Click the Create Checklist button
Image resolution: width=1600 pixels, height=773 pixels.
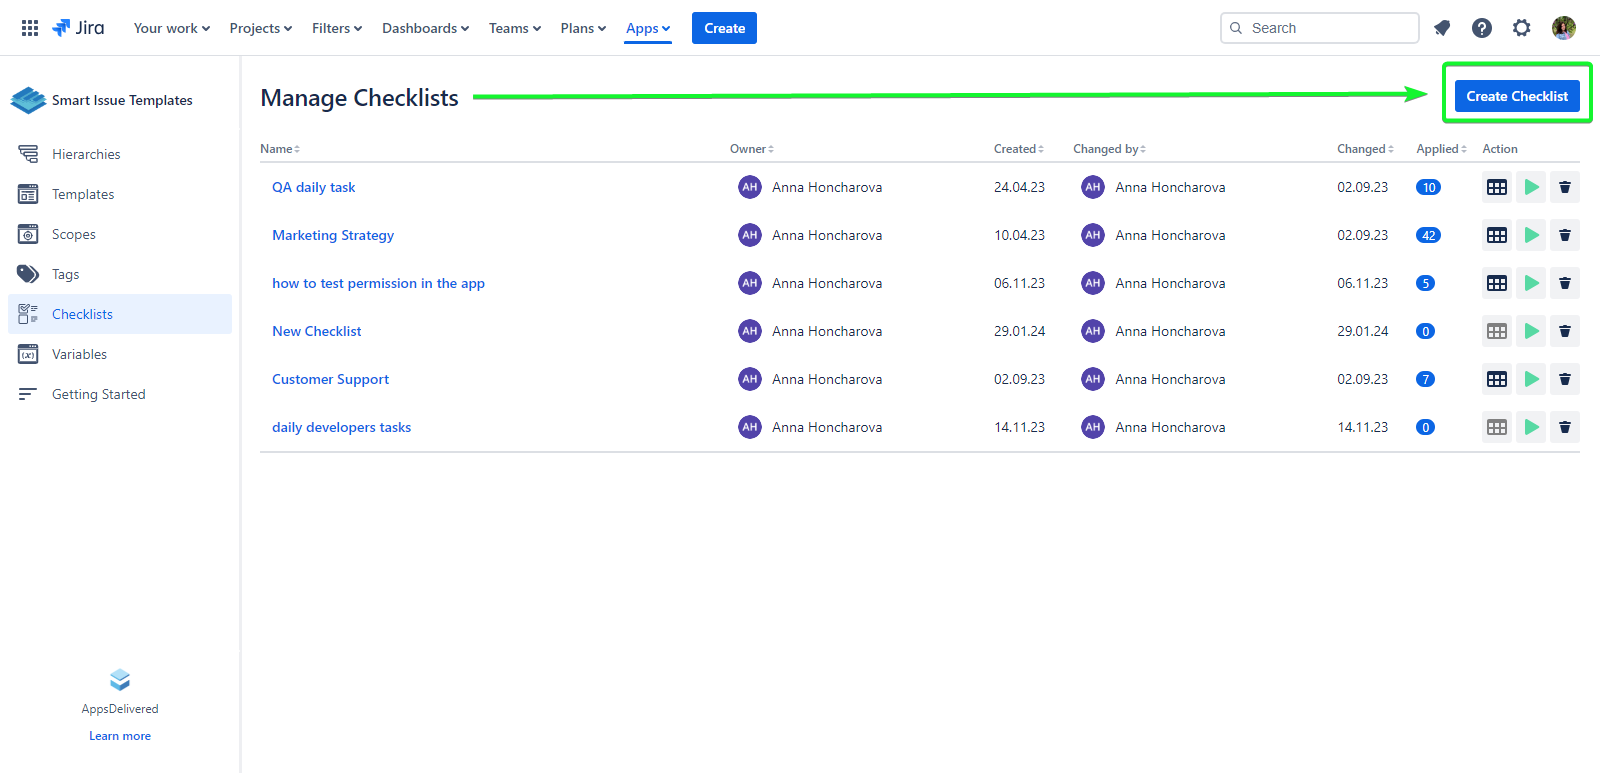(x=1516, y=96)
